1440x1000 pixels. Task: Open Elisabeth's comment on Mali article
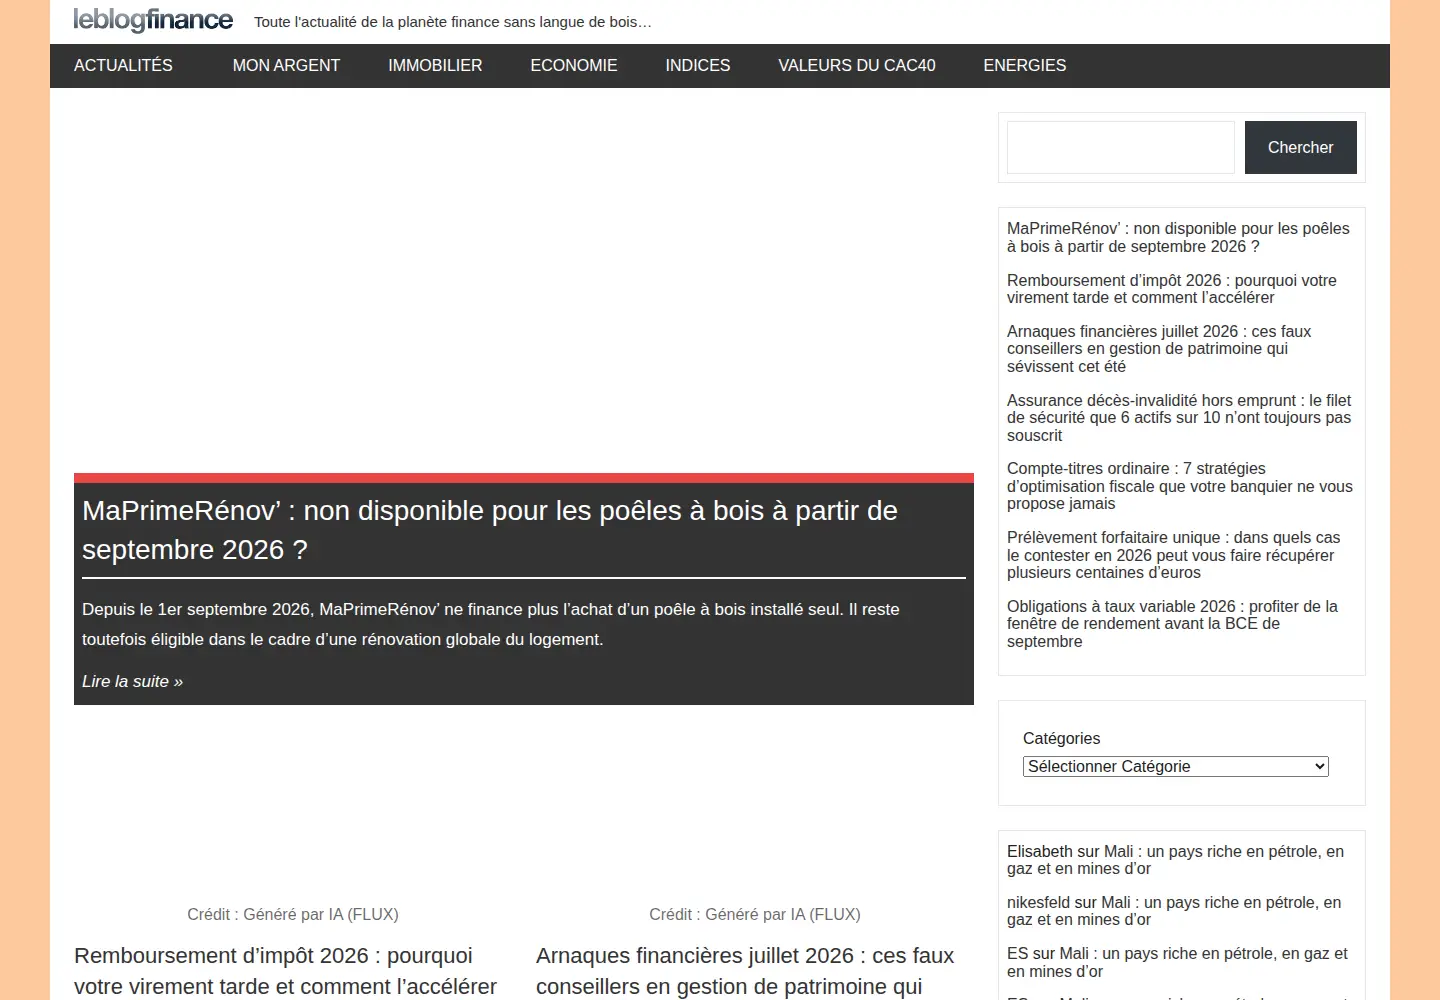(x=1175, y=860)
